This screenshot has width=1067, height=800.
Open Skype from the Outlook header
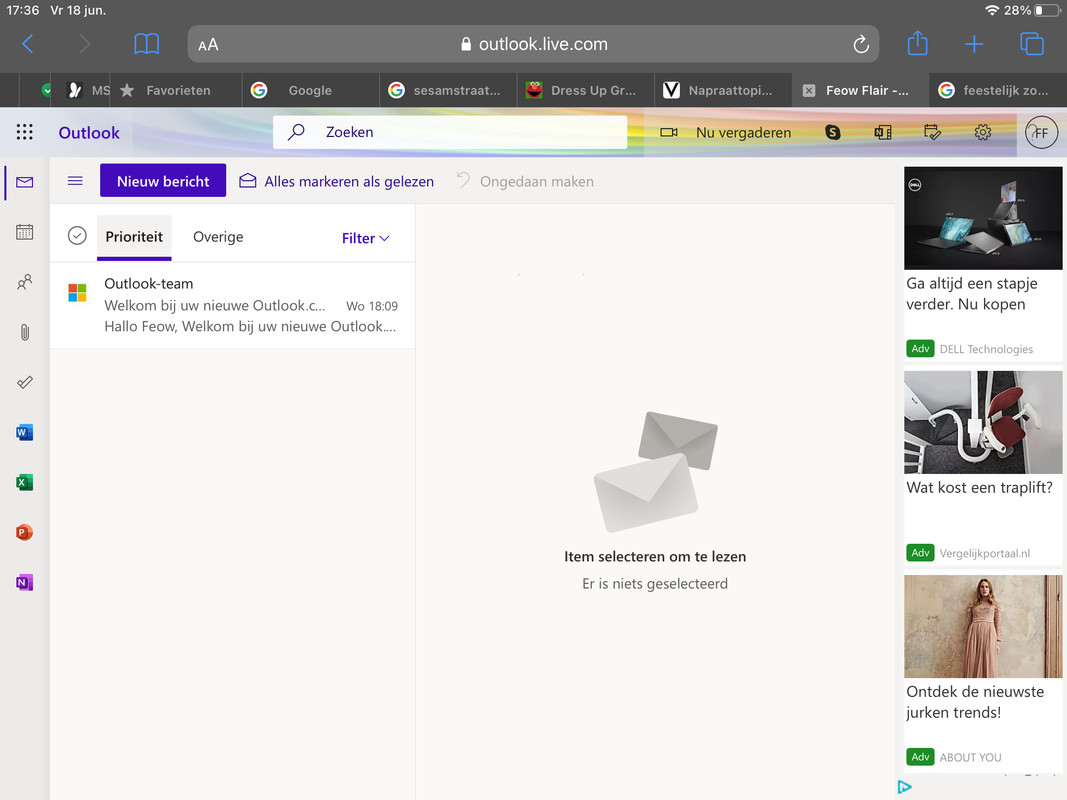coord(833,132)
